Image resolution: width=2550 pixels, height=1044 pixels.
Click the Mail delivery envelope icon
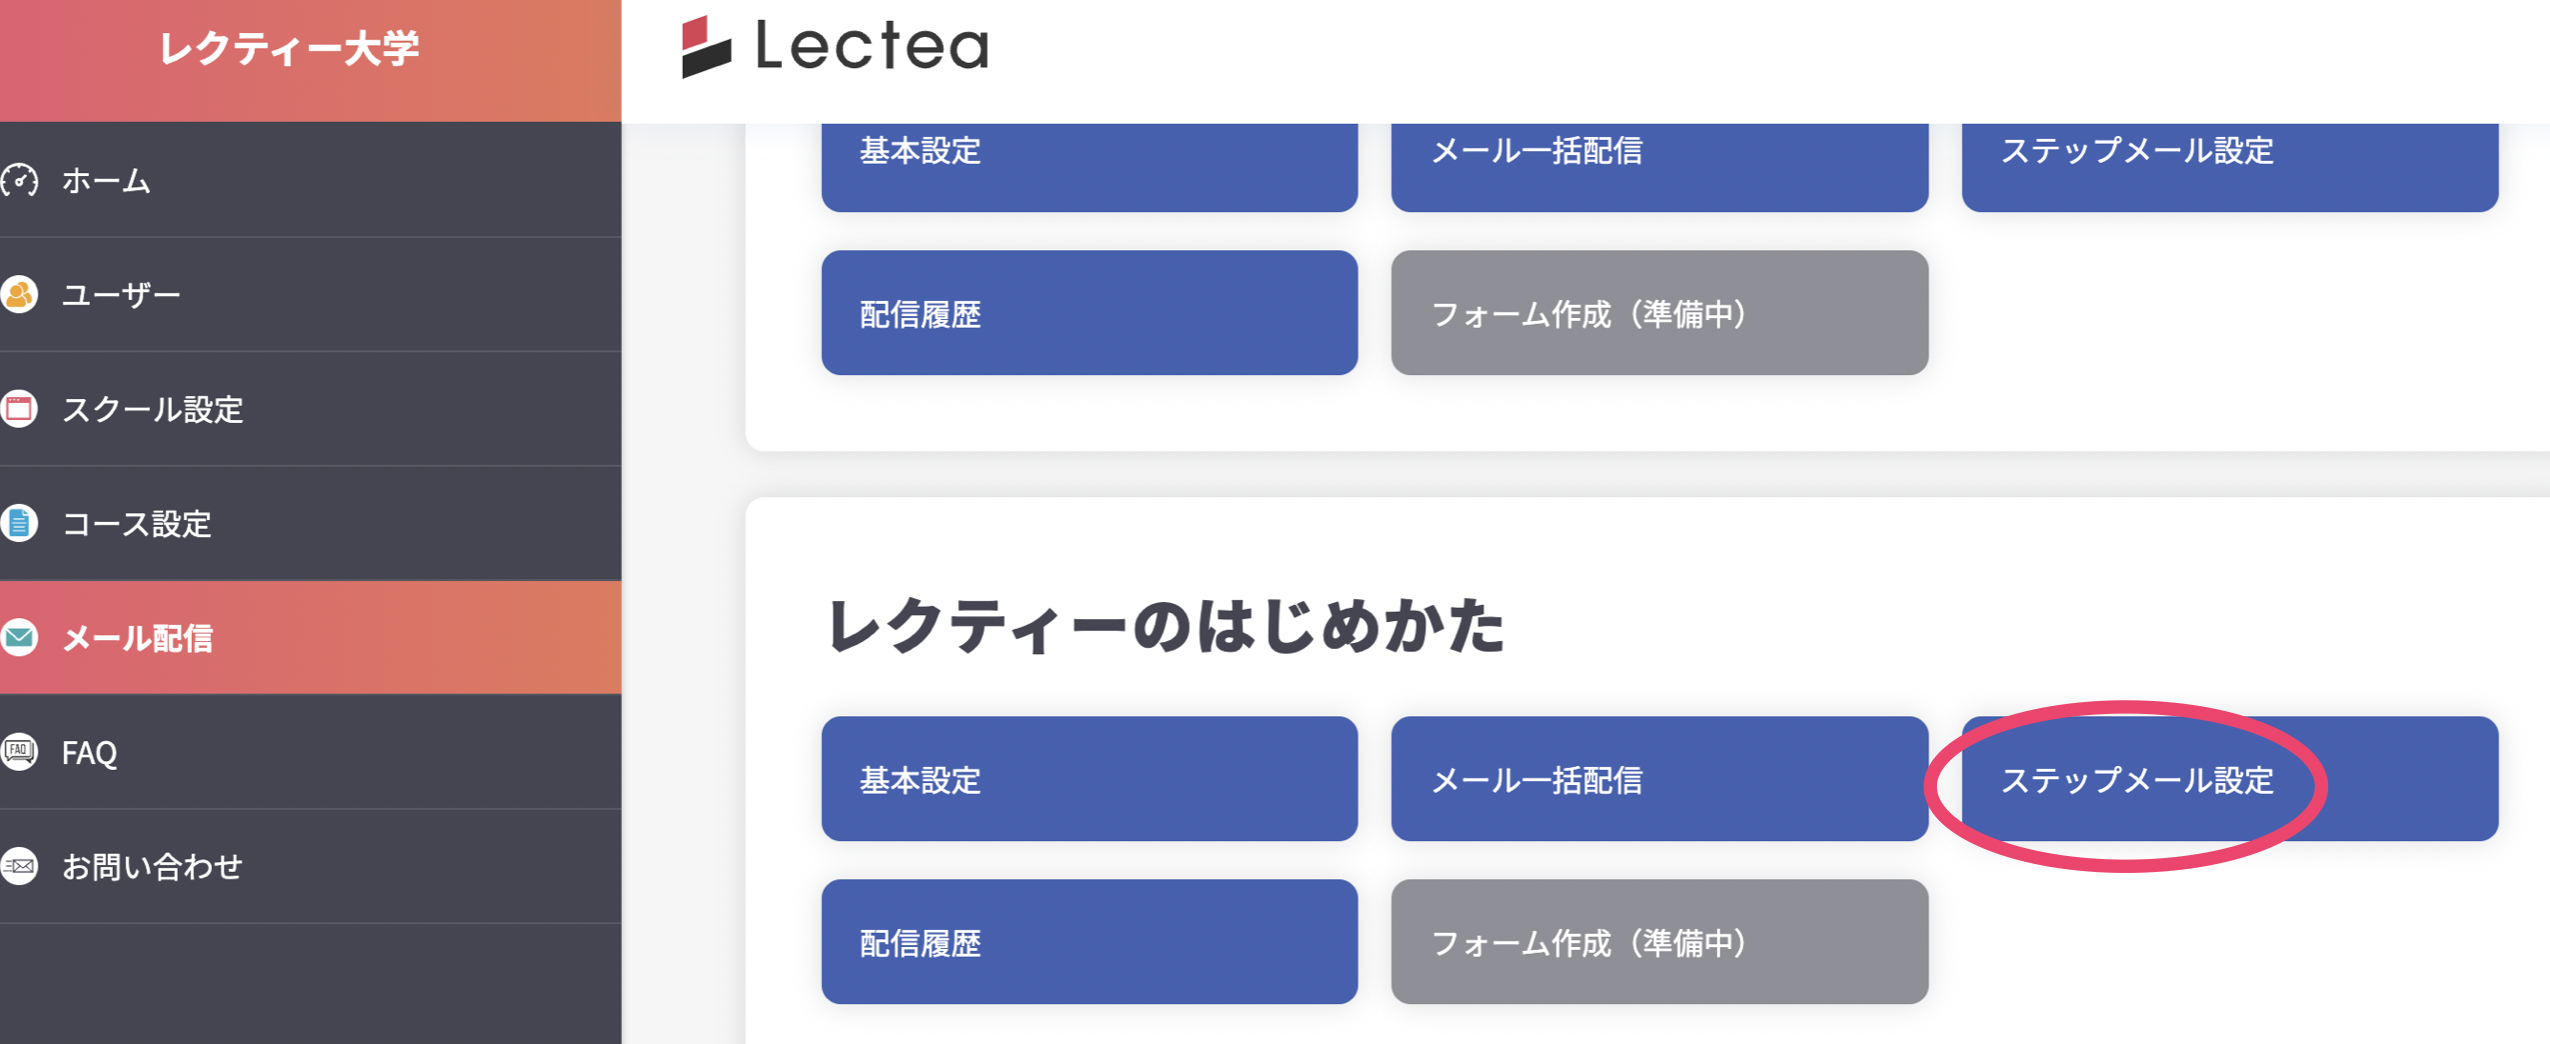point(19,637)
